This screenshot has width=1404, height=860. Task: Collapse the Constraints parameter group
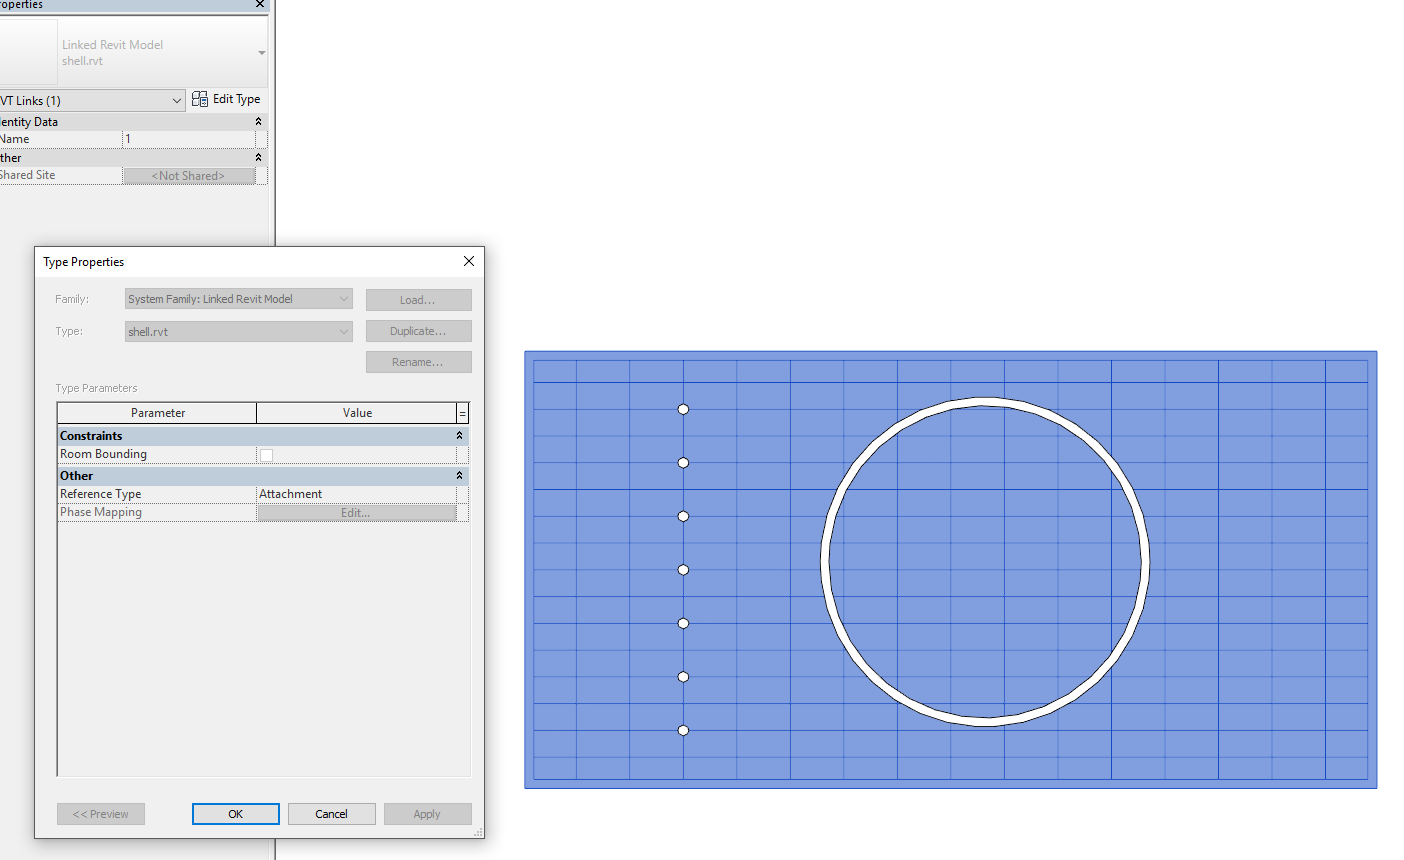point(459,435)
